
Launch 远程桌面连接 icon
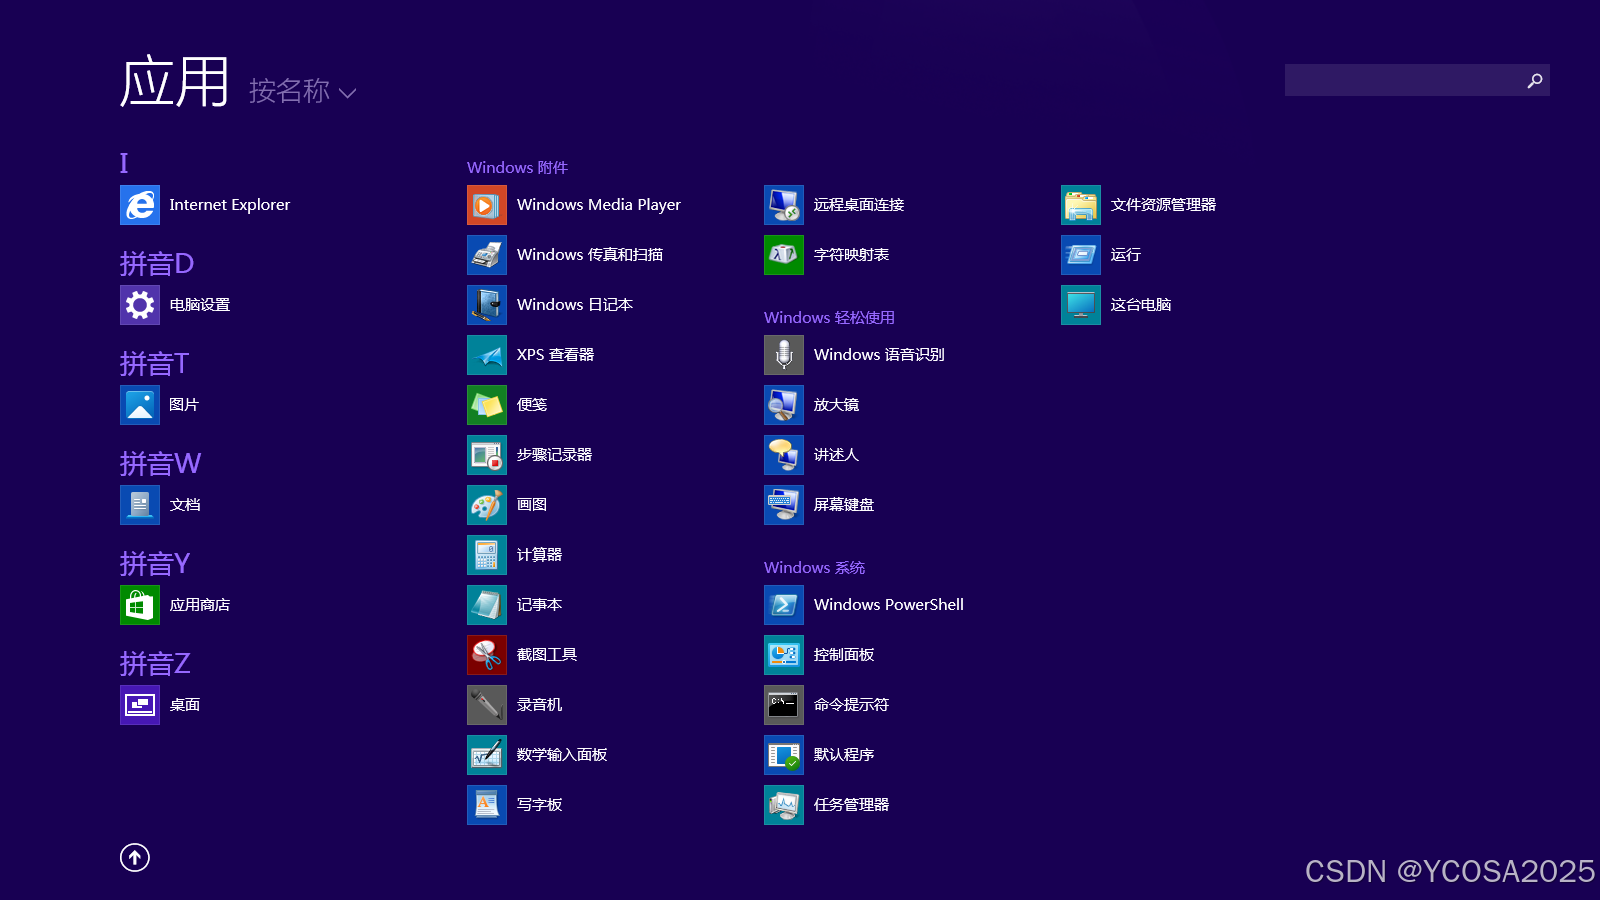pyautogui.click(x=784, y=205)
